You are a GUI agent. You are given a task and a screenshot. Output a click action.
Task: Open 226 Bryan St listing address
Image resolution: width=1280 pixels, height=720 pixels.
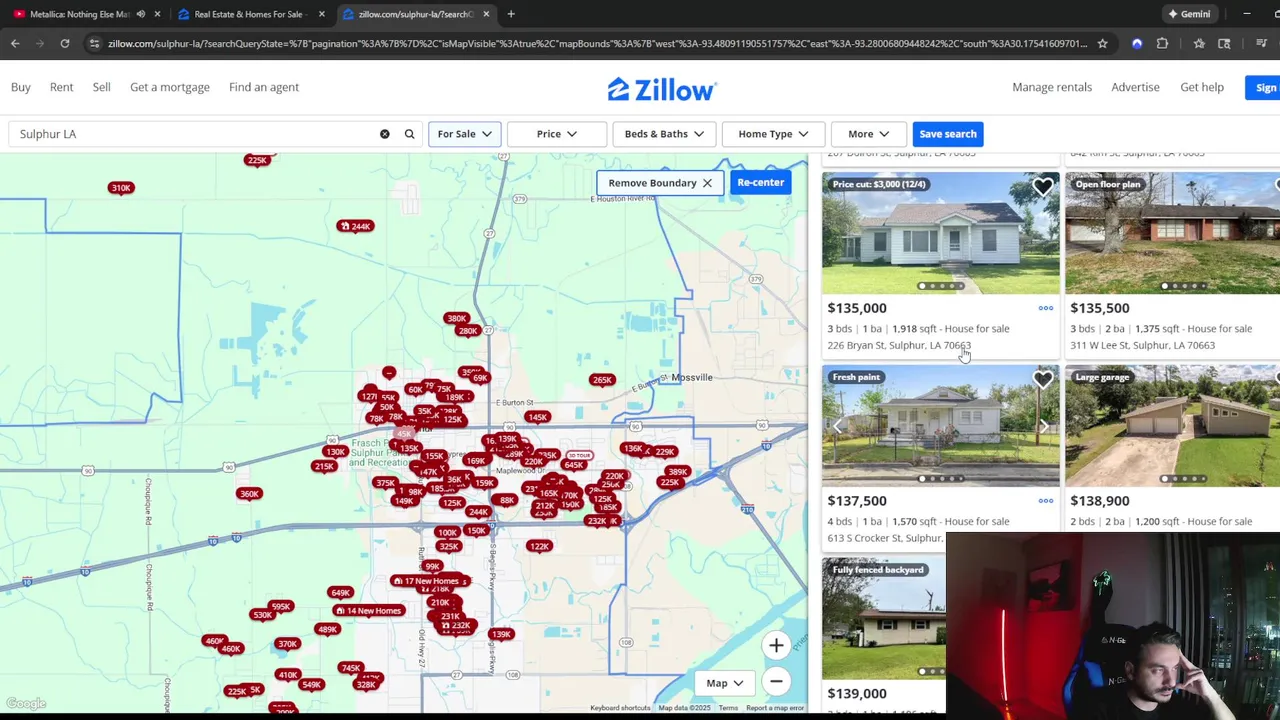899,345
